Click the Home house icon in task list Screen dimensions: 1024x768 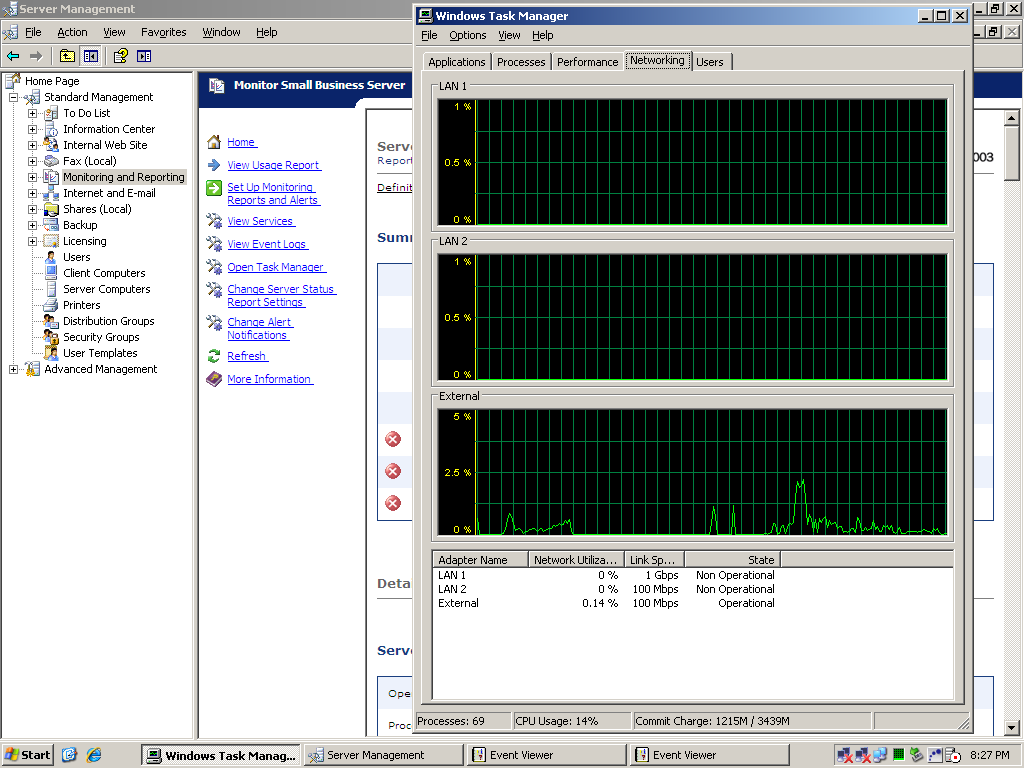214,142
